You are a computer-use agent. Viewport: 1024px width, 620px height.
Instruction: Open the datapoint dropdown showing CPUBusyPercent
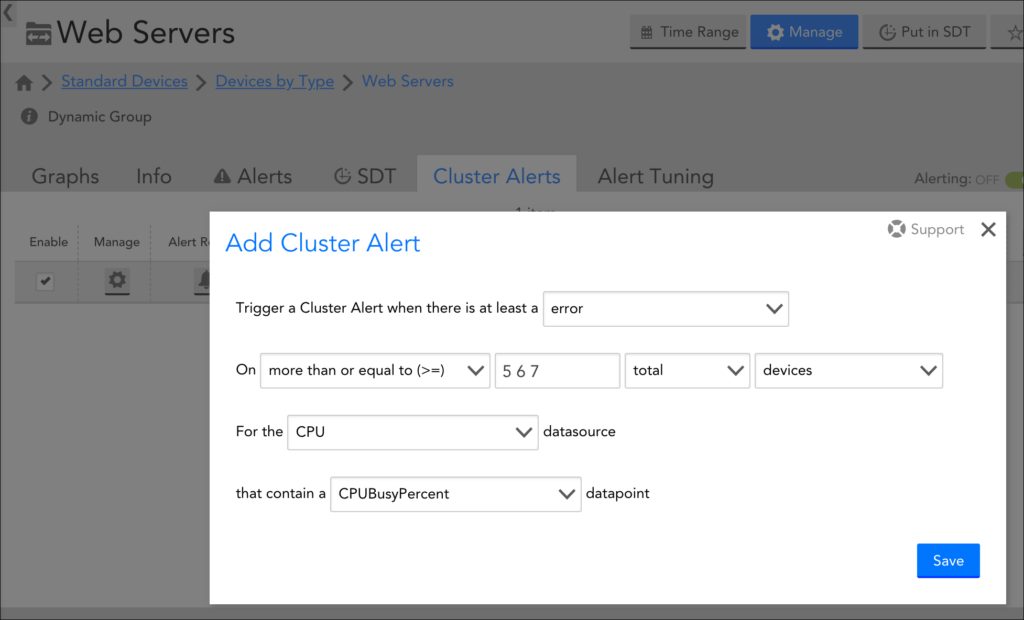pos(455,493)
